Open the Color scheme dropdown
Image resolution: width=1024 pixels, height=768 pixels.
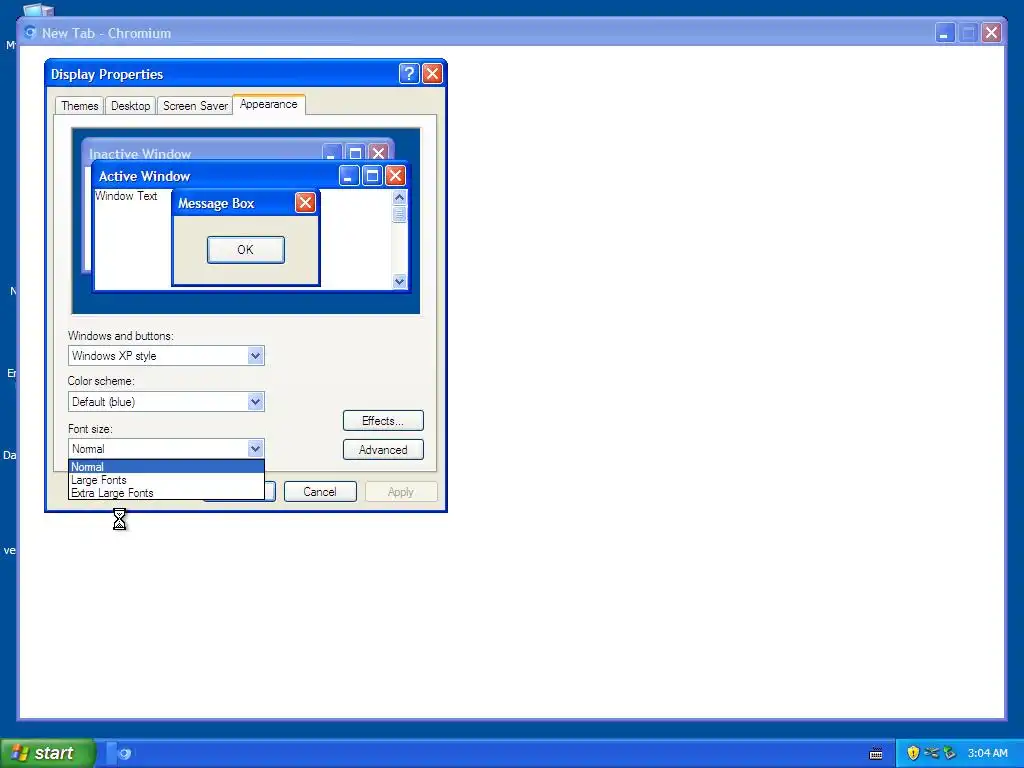[x=255, y=402]
